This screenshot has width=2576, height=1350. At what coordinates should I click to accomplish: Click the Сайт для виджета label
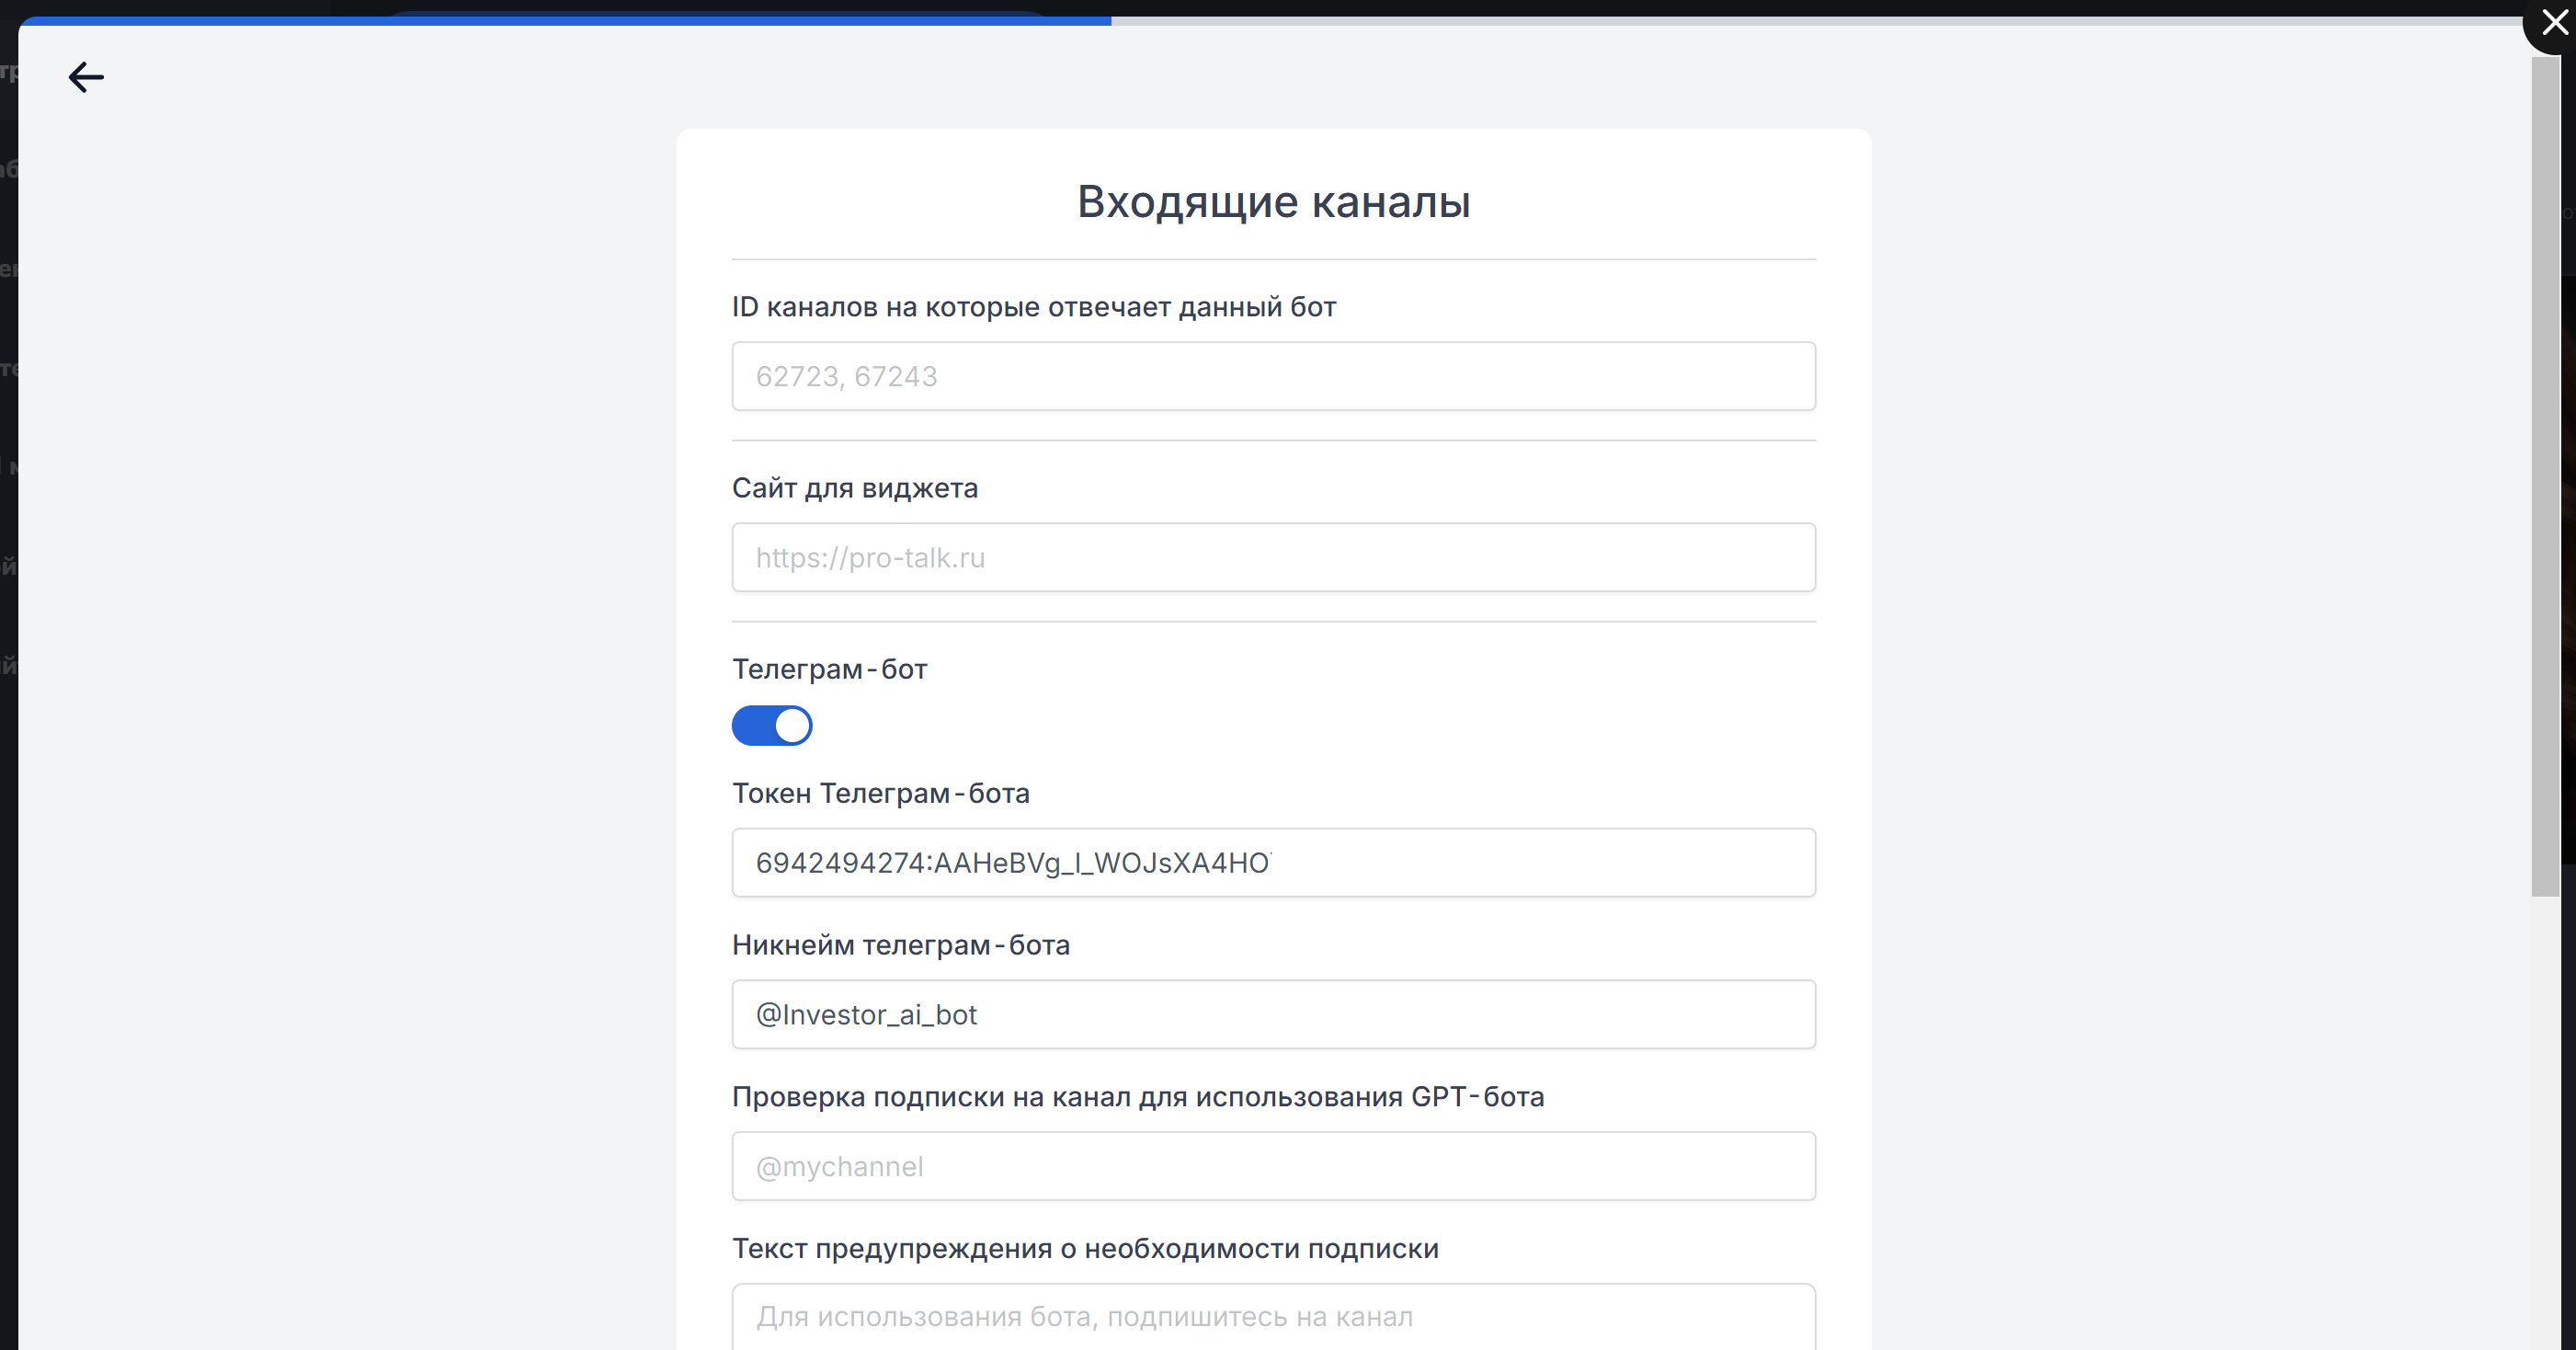854,488
